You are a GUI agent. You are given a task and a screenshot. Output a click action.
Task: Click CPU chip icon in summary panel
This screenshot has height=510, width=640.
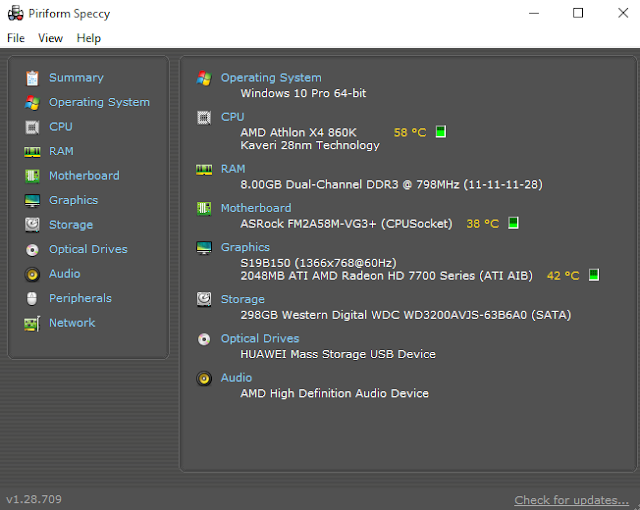[204, 118]
